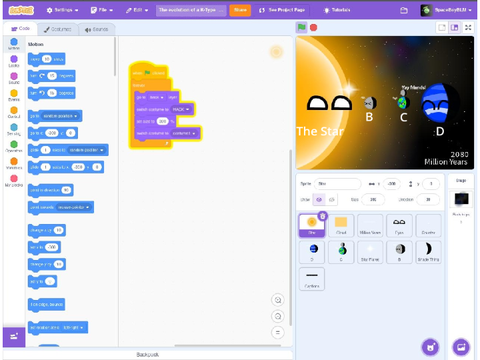Select the Variables blocks category
The width and height of the screenshot is (480, 360).
[x=14, y=163]
